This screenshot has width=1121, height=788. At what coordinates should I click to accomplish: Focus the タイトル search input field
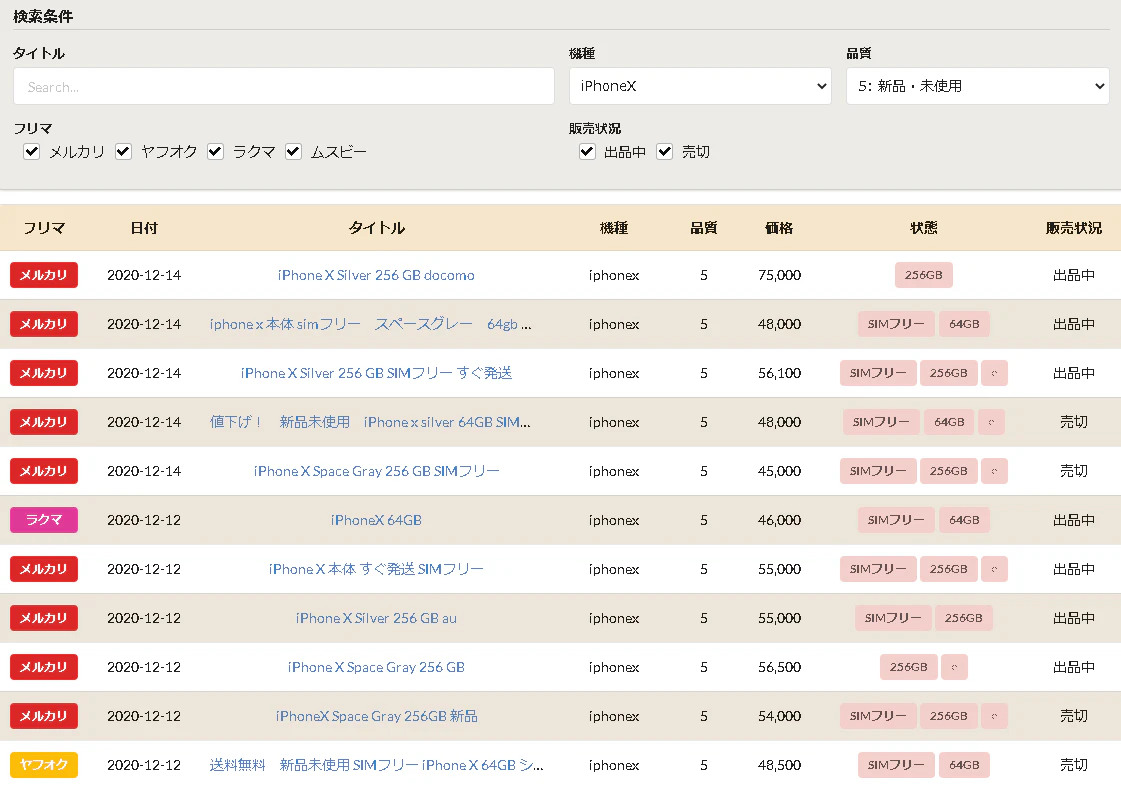tap(284, 87)
